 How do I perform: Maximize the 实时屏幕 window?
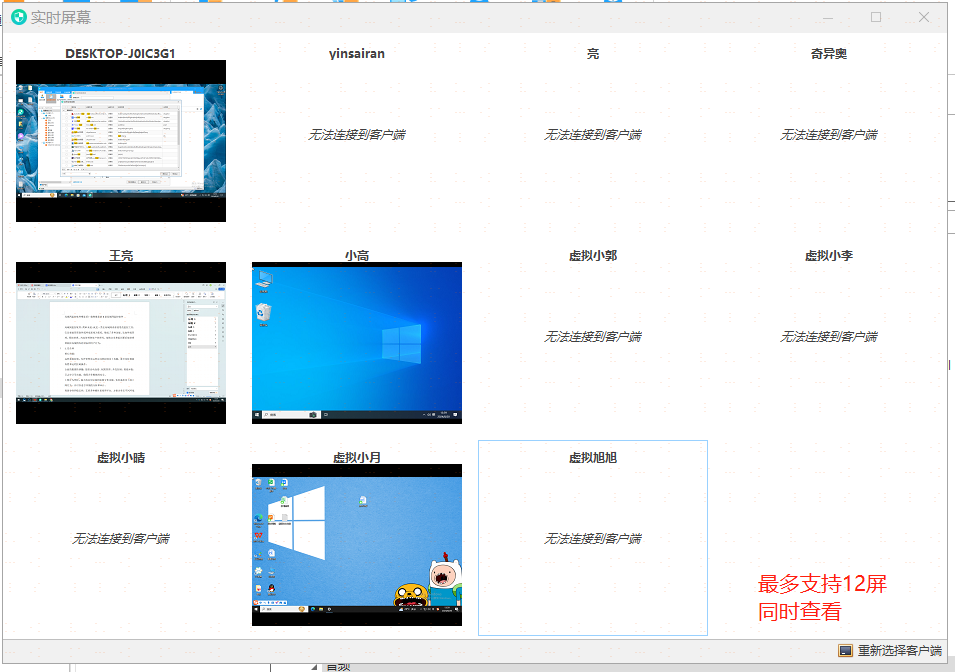click(x=876, y=17)
